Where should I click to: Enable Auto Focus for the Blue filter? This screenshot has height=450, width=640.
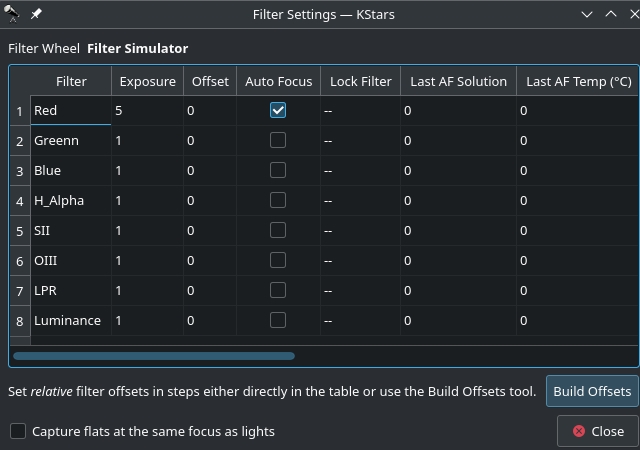click(278, 170)
